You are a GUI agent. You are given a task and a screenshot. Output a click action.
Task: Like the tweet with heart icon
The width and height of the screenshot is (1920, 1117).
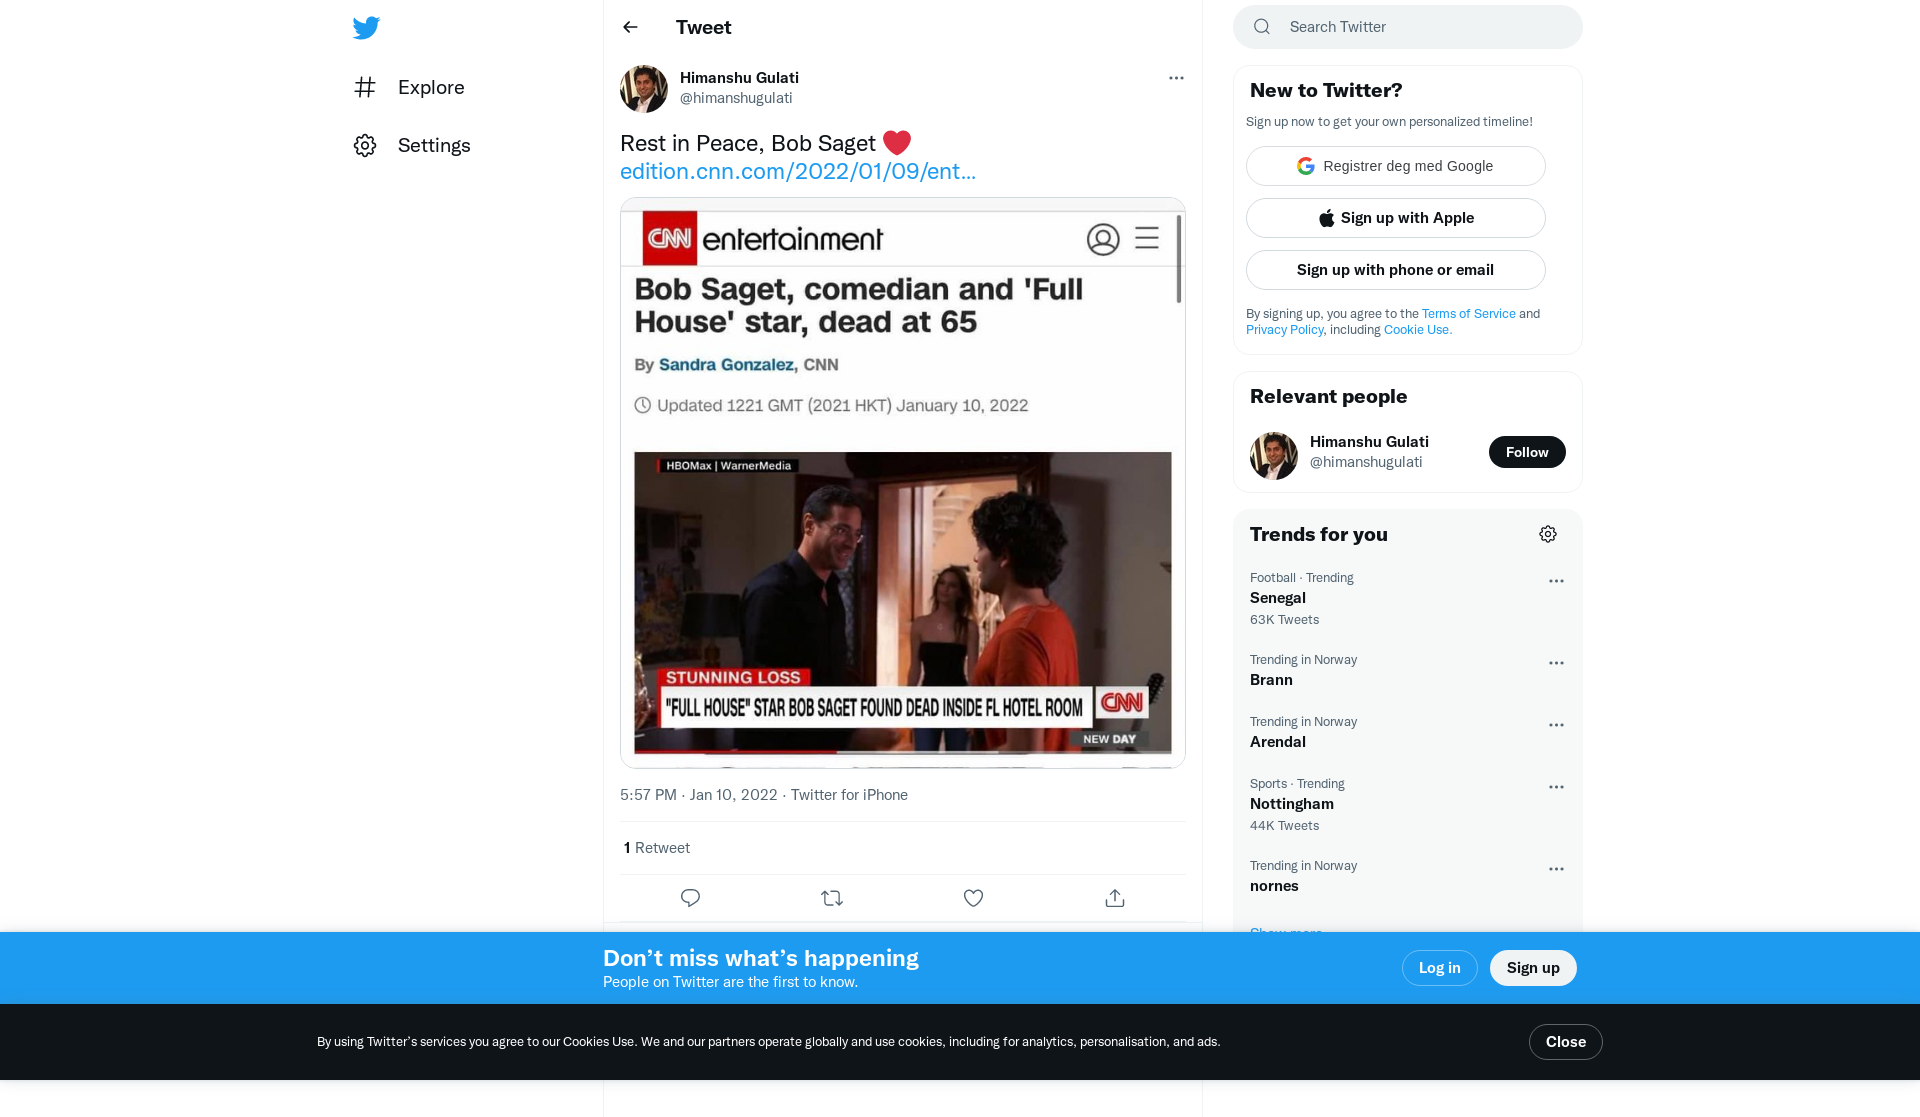click(x=973, y=898)
